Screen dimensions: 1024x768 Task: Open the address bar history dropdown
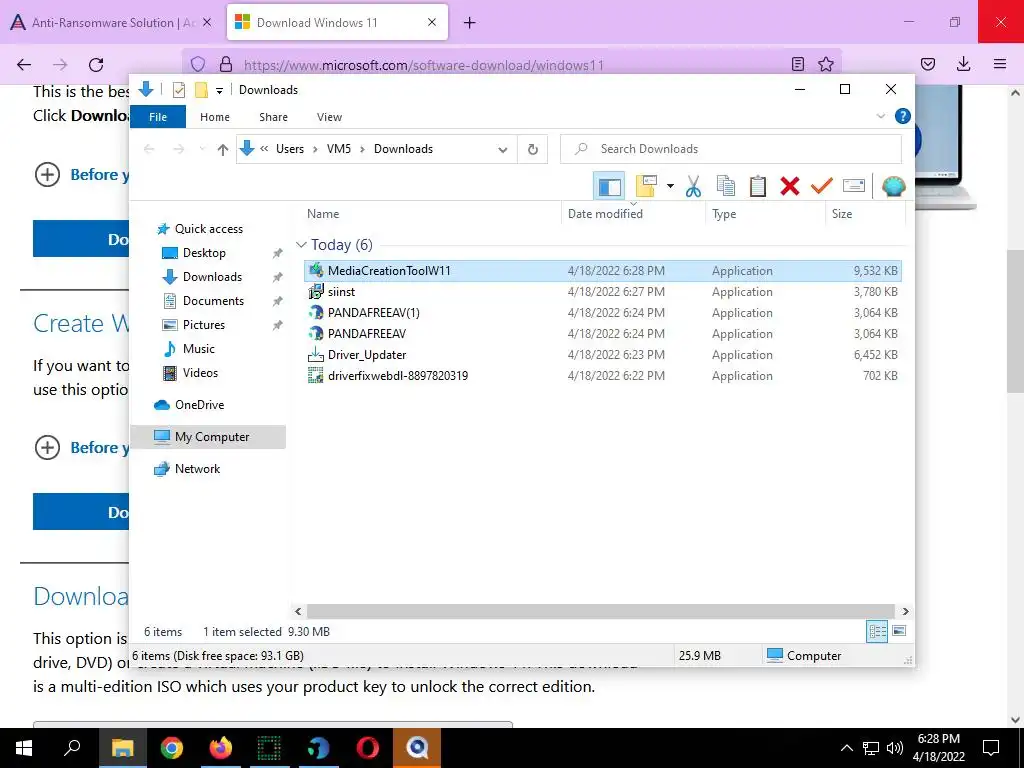(502, 150)
